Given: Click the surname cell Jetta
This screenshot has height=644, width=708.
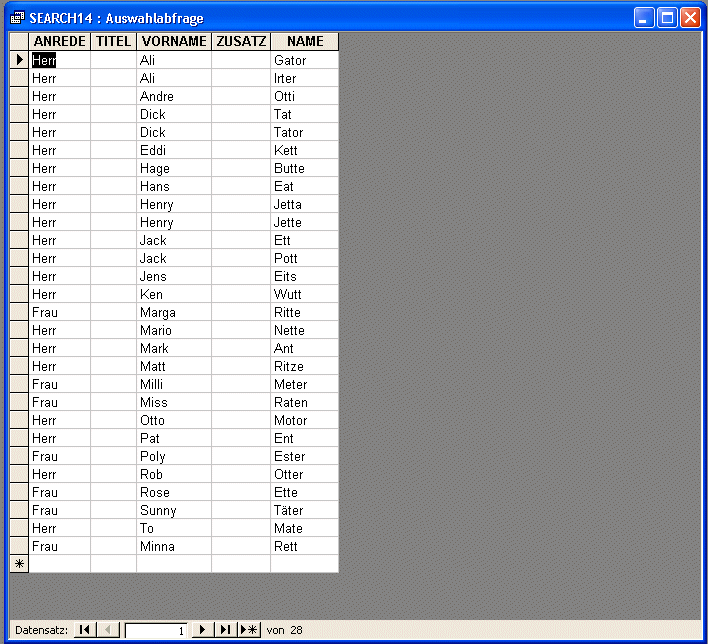Looking at the screenshot, I should tap(305, 204).
